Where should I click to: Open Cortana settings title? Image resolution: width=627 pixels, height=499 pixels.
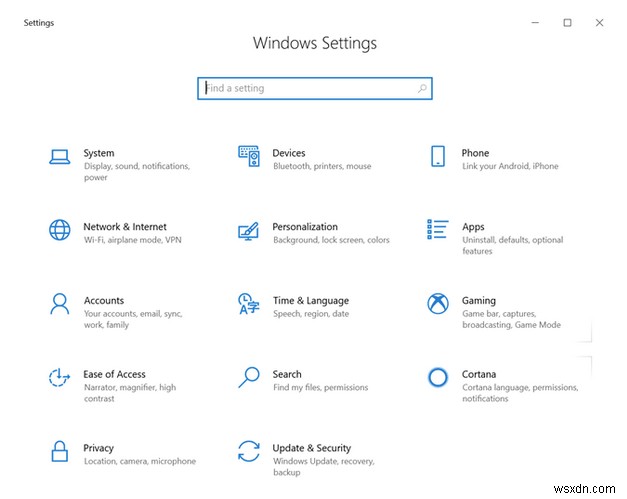pyautogui.click(x=479, y=374)
